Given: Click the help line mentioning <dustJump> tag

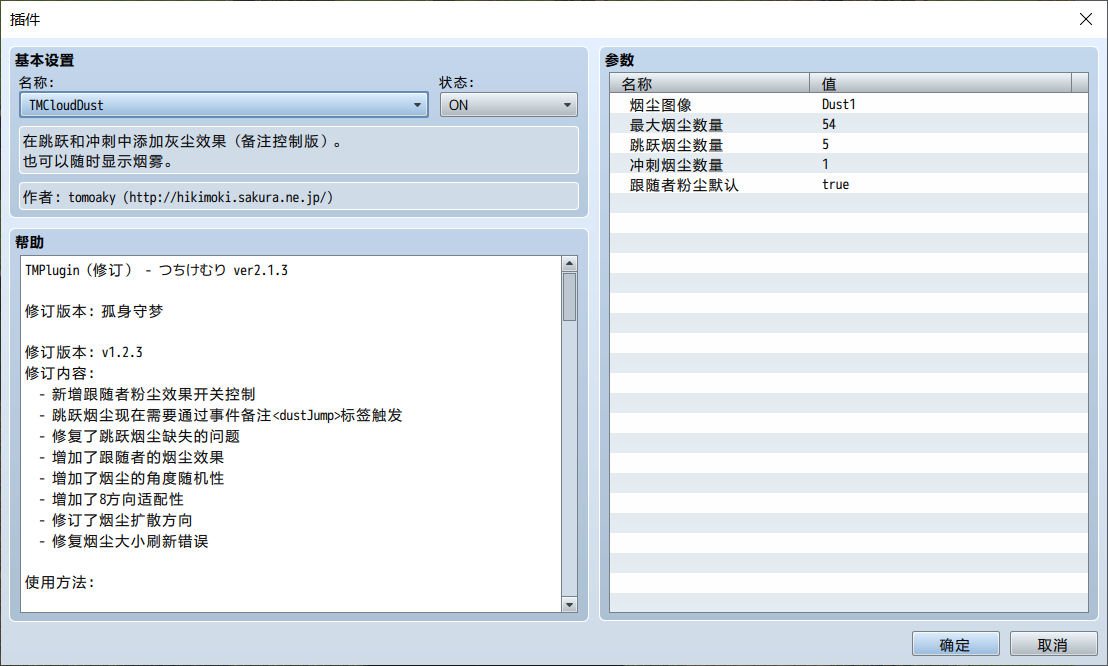Looking at the screenshot, I should (220, 415).
